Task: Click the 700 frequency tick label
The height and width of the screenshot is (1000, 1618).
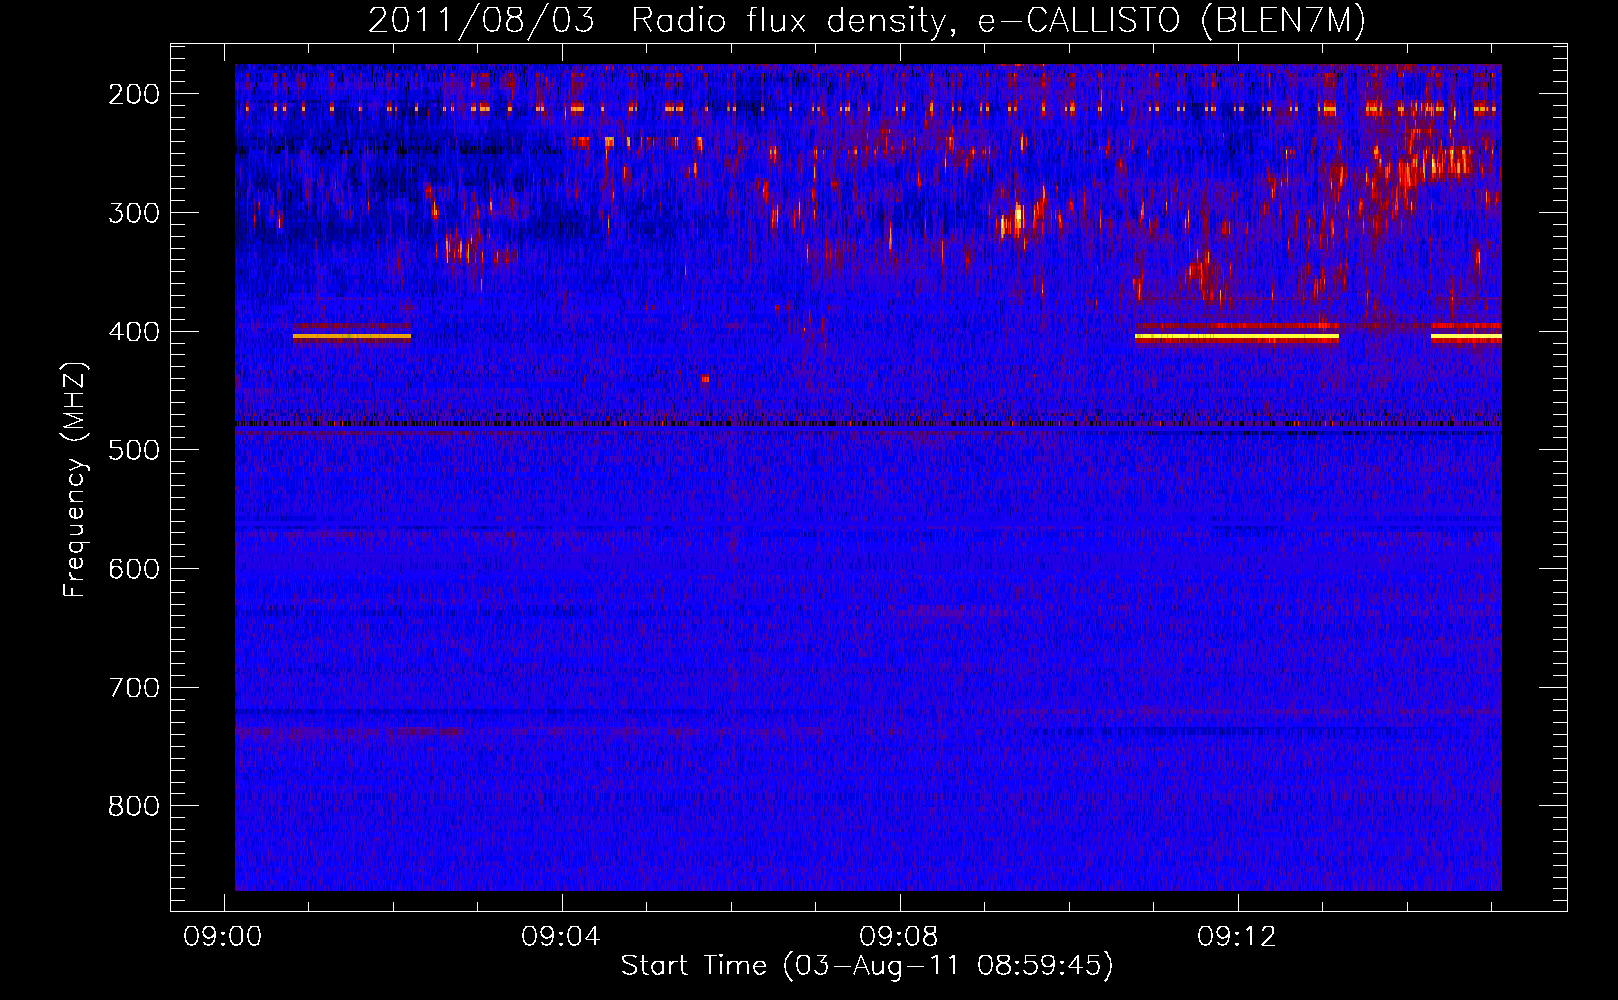Action: point(134,688)
